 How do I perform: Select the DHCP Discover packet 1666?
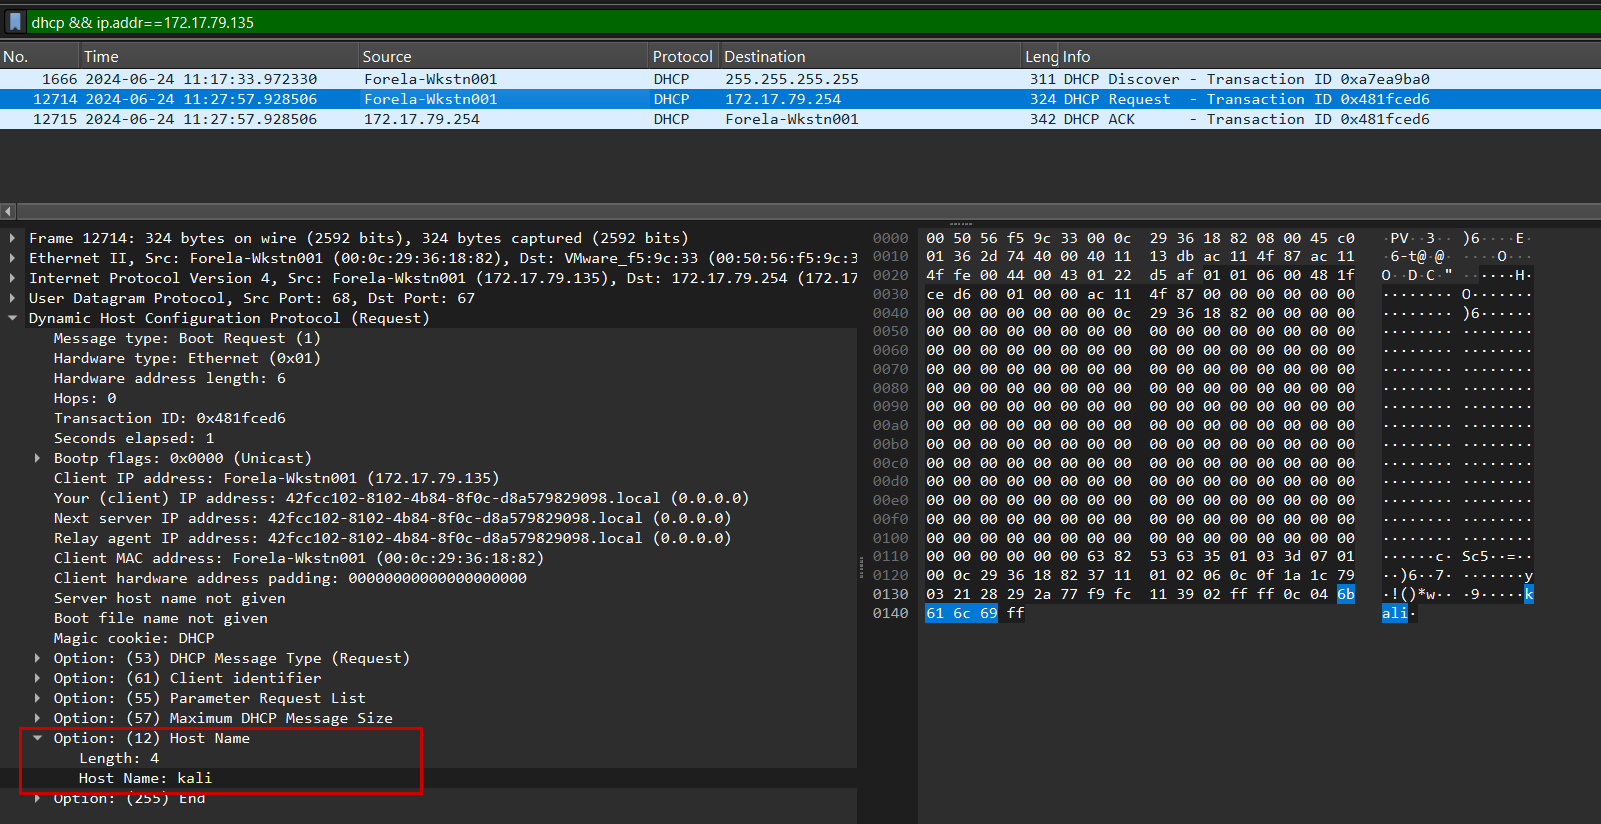[700, 79]
